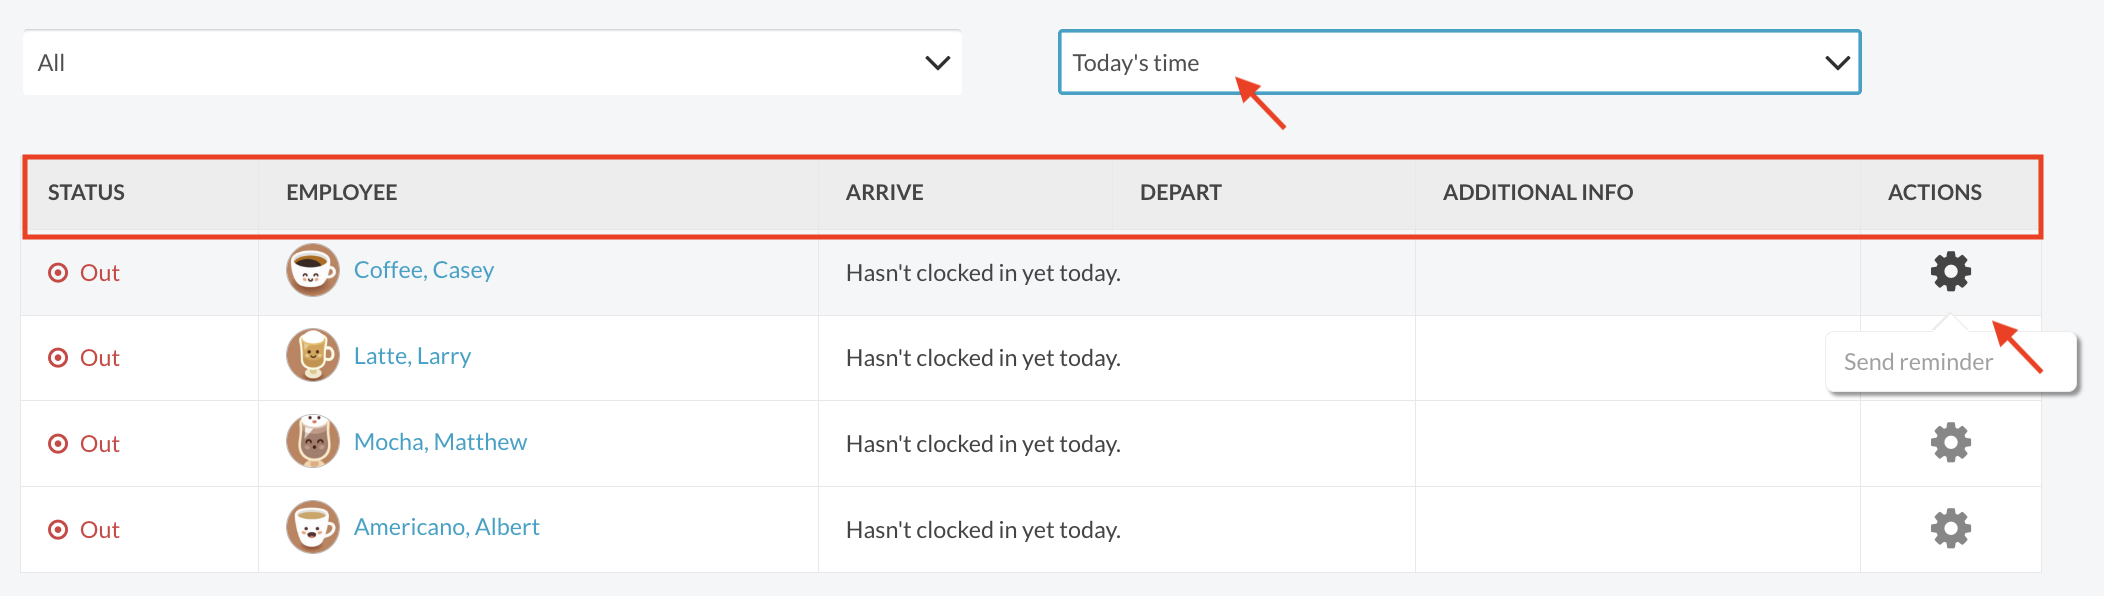Click the Out status icon for Larry Latte
This screenshot has height=596, width=2104.
tap(58, 358)
